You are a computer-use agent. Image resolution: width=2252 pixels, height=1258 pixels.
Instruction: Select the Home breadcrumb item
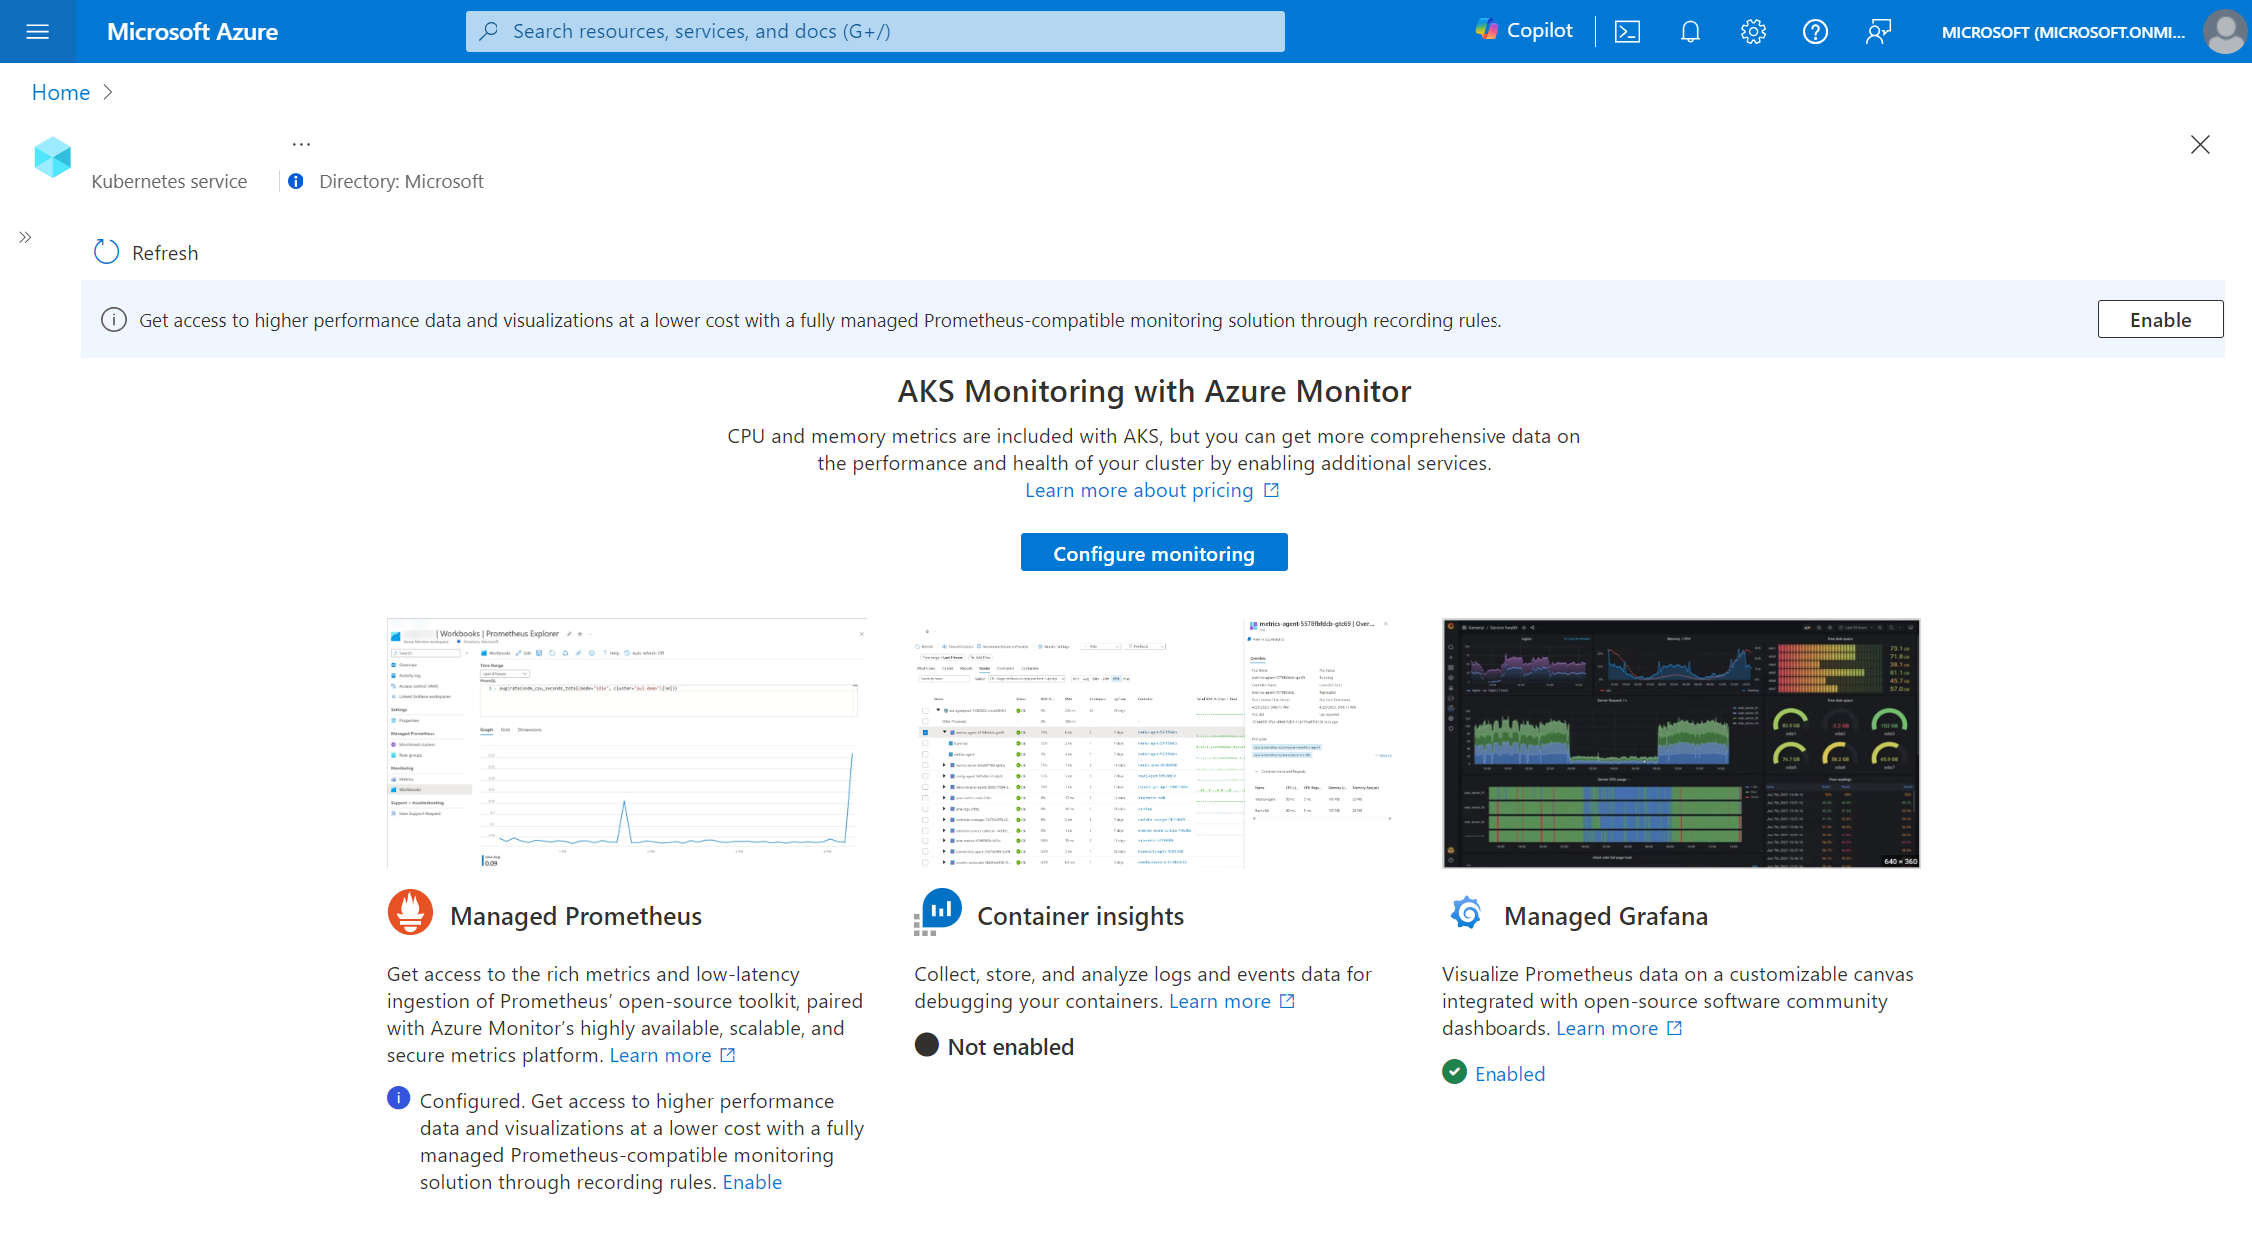pyautogui.click(x=60, y=91)
